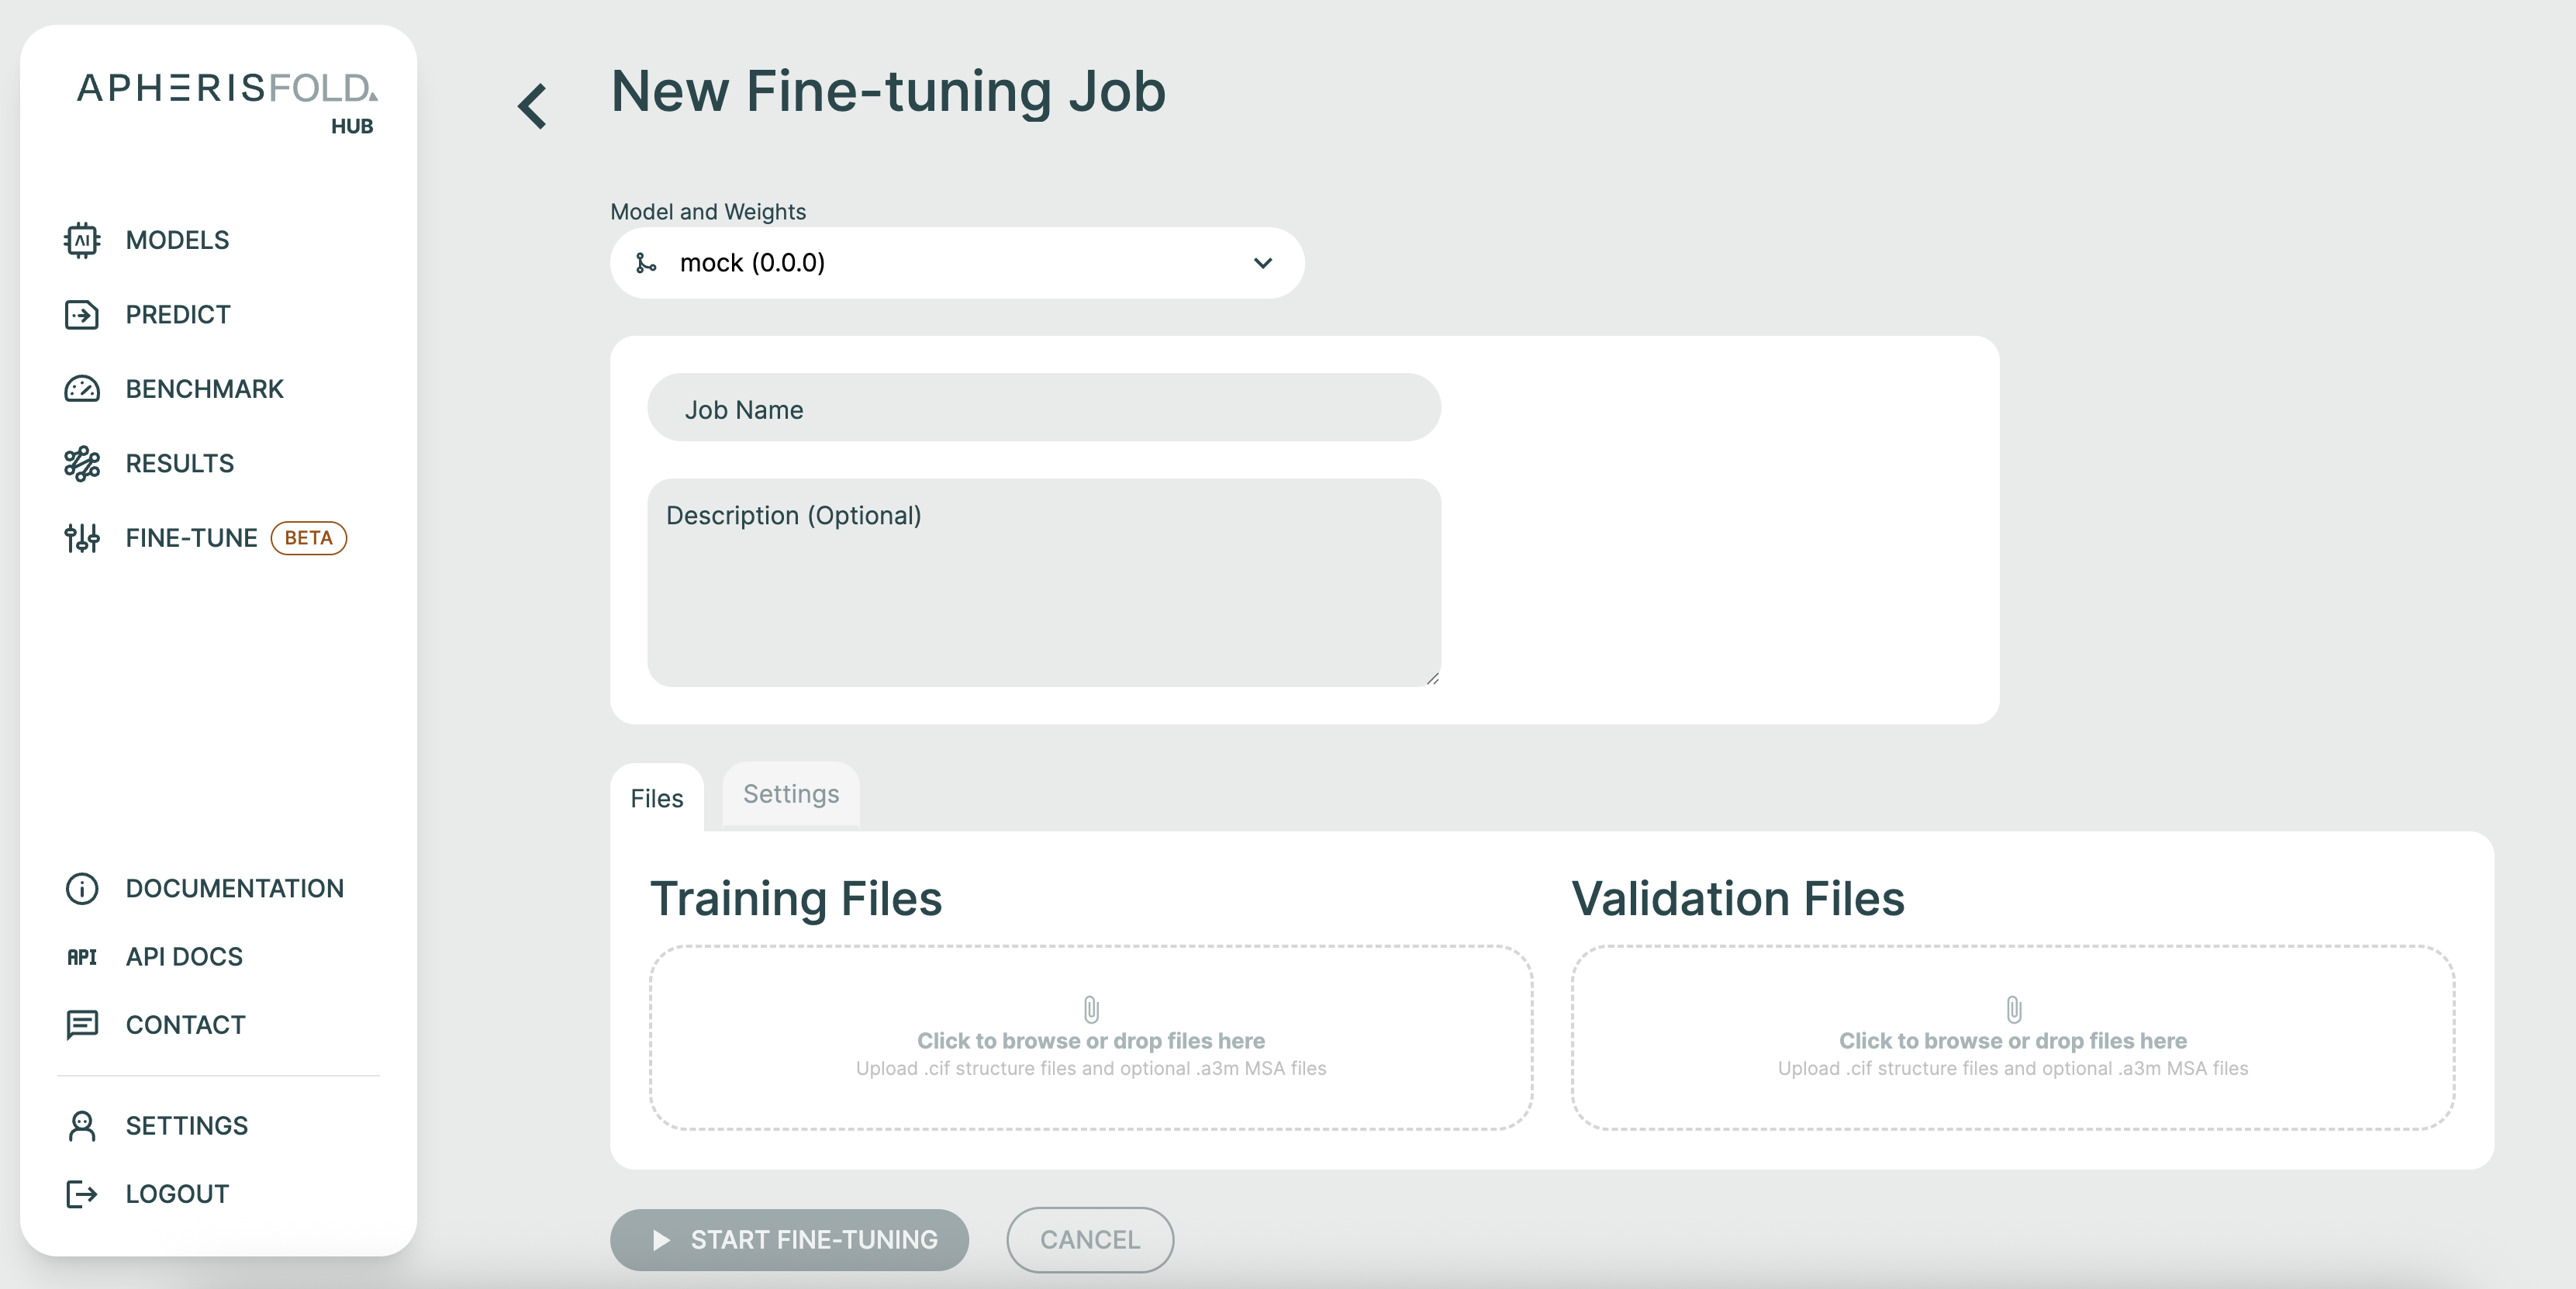
Task: Click the Models AI chip icon
Action: coord(82,240)
